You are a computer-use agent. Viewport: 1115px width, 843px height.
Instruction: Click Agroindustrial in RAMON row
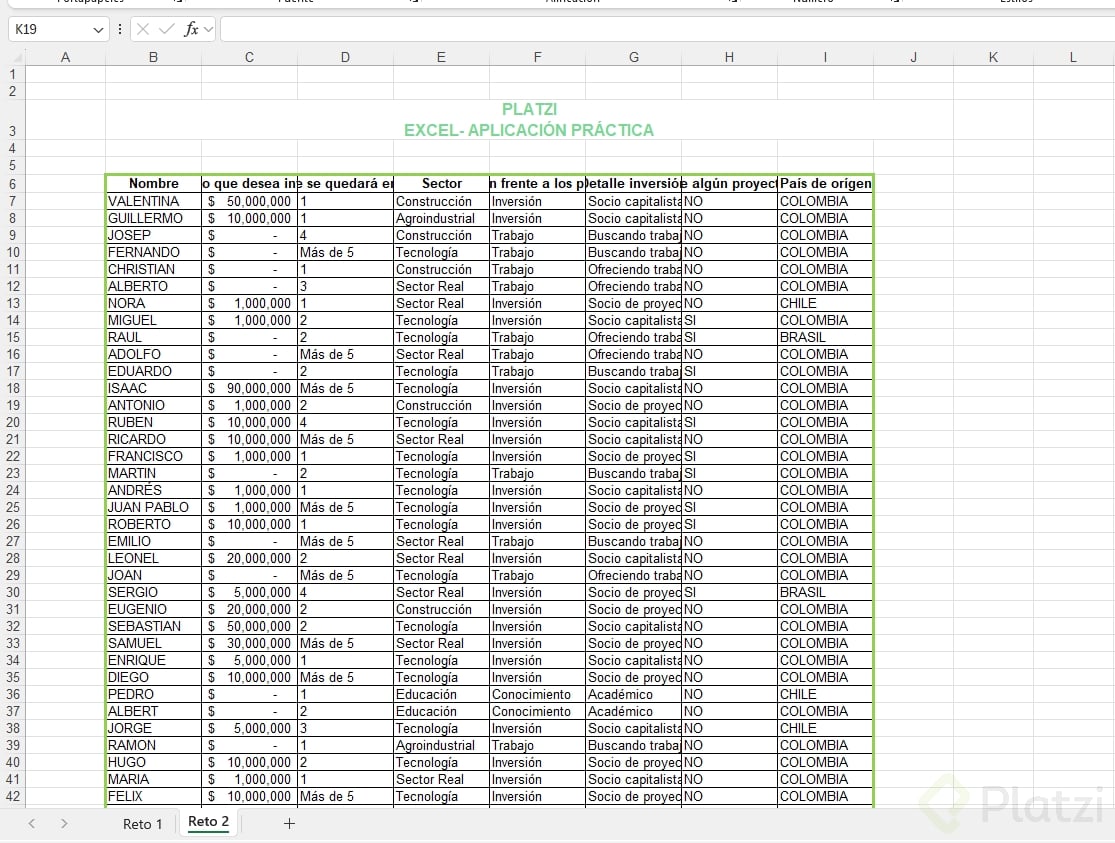[x=442, y=746]
